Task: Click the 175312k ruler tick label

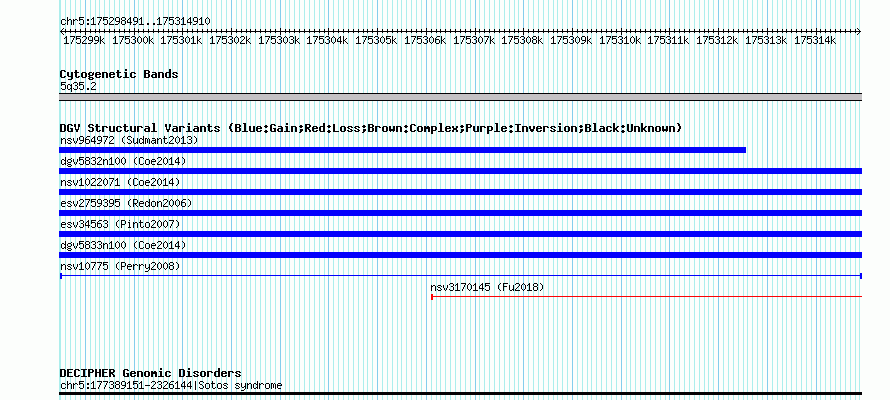Action: [x=717, y=40]
